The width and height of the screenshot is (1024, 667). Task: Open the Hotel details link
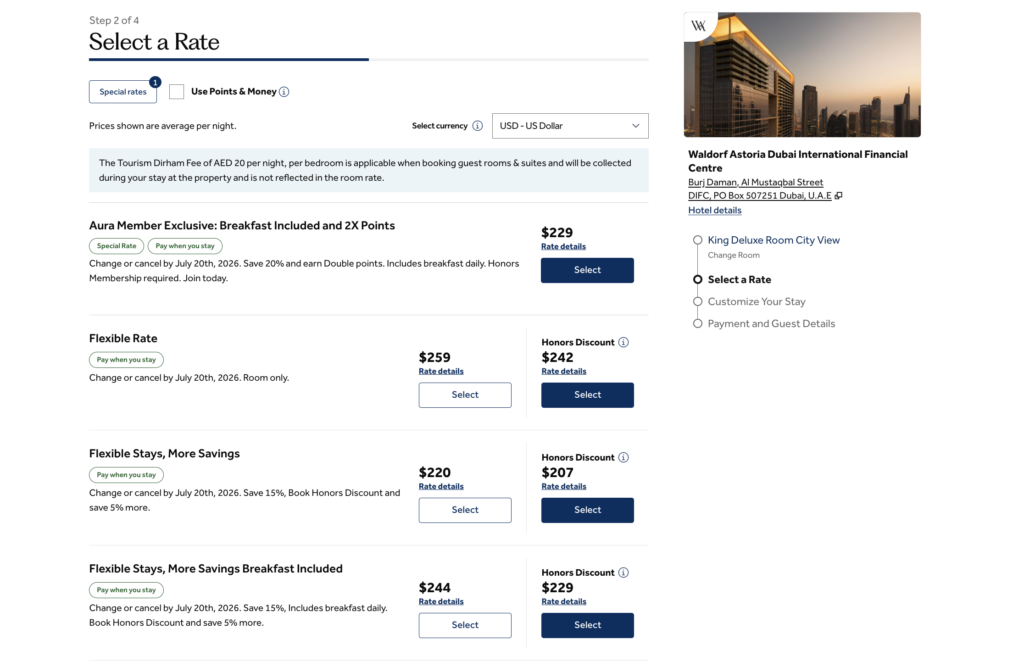pyautogui.click(x=714, y=210)
